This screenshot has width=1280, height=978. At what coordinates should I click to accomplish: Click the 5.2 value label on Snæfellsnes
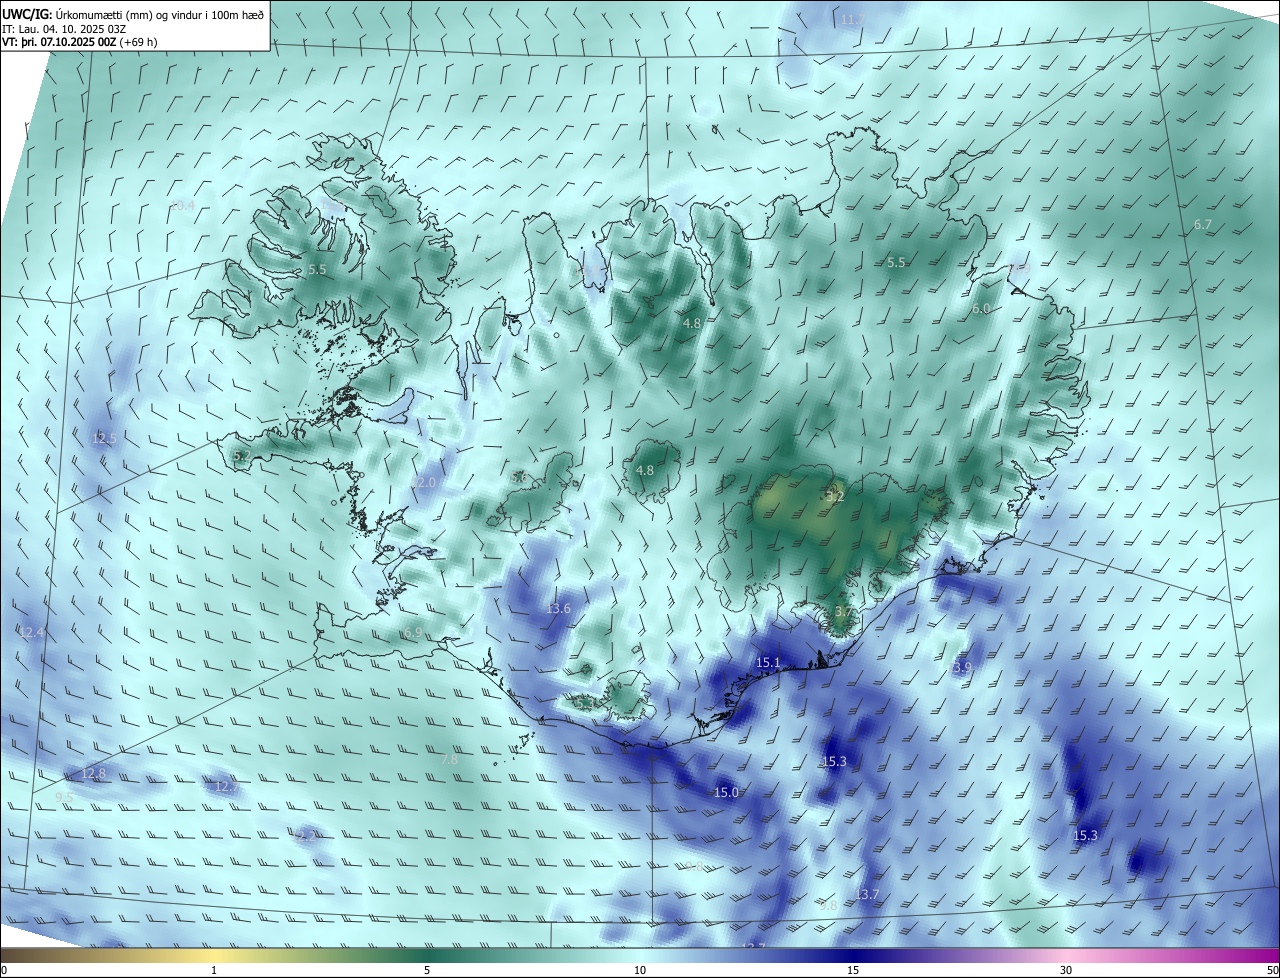pos(241,456)
